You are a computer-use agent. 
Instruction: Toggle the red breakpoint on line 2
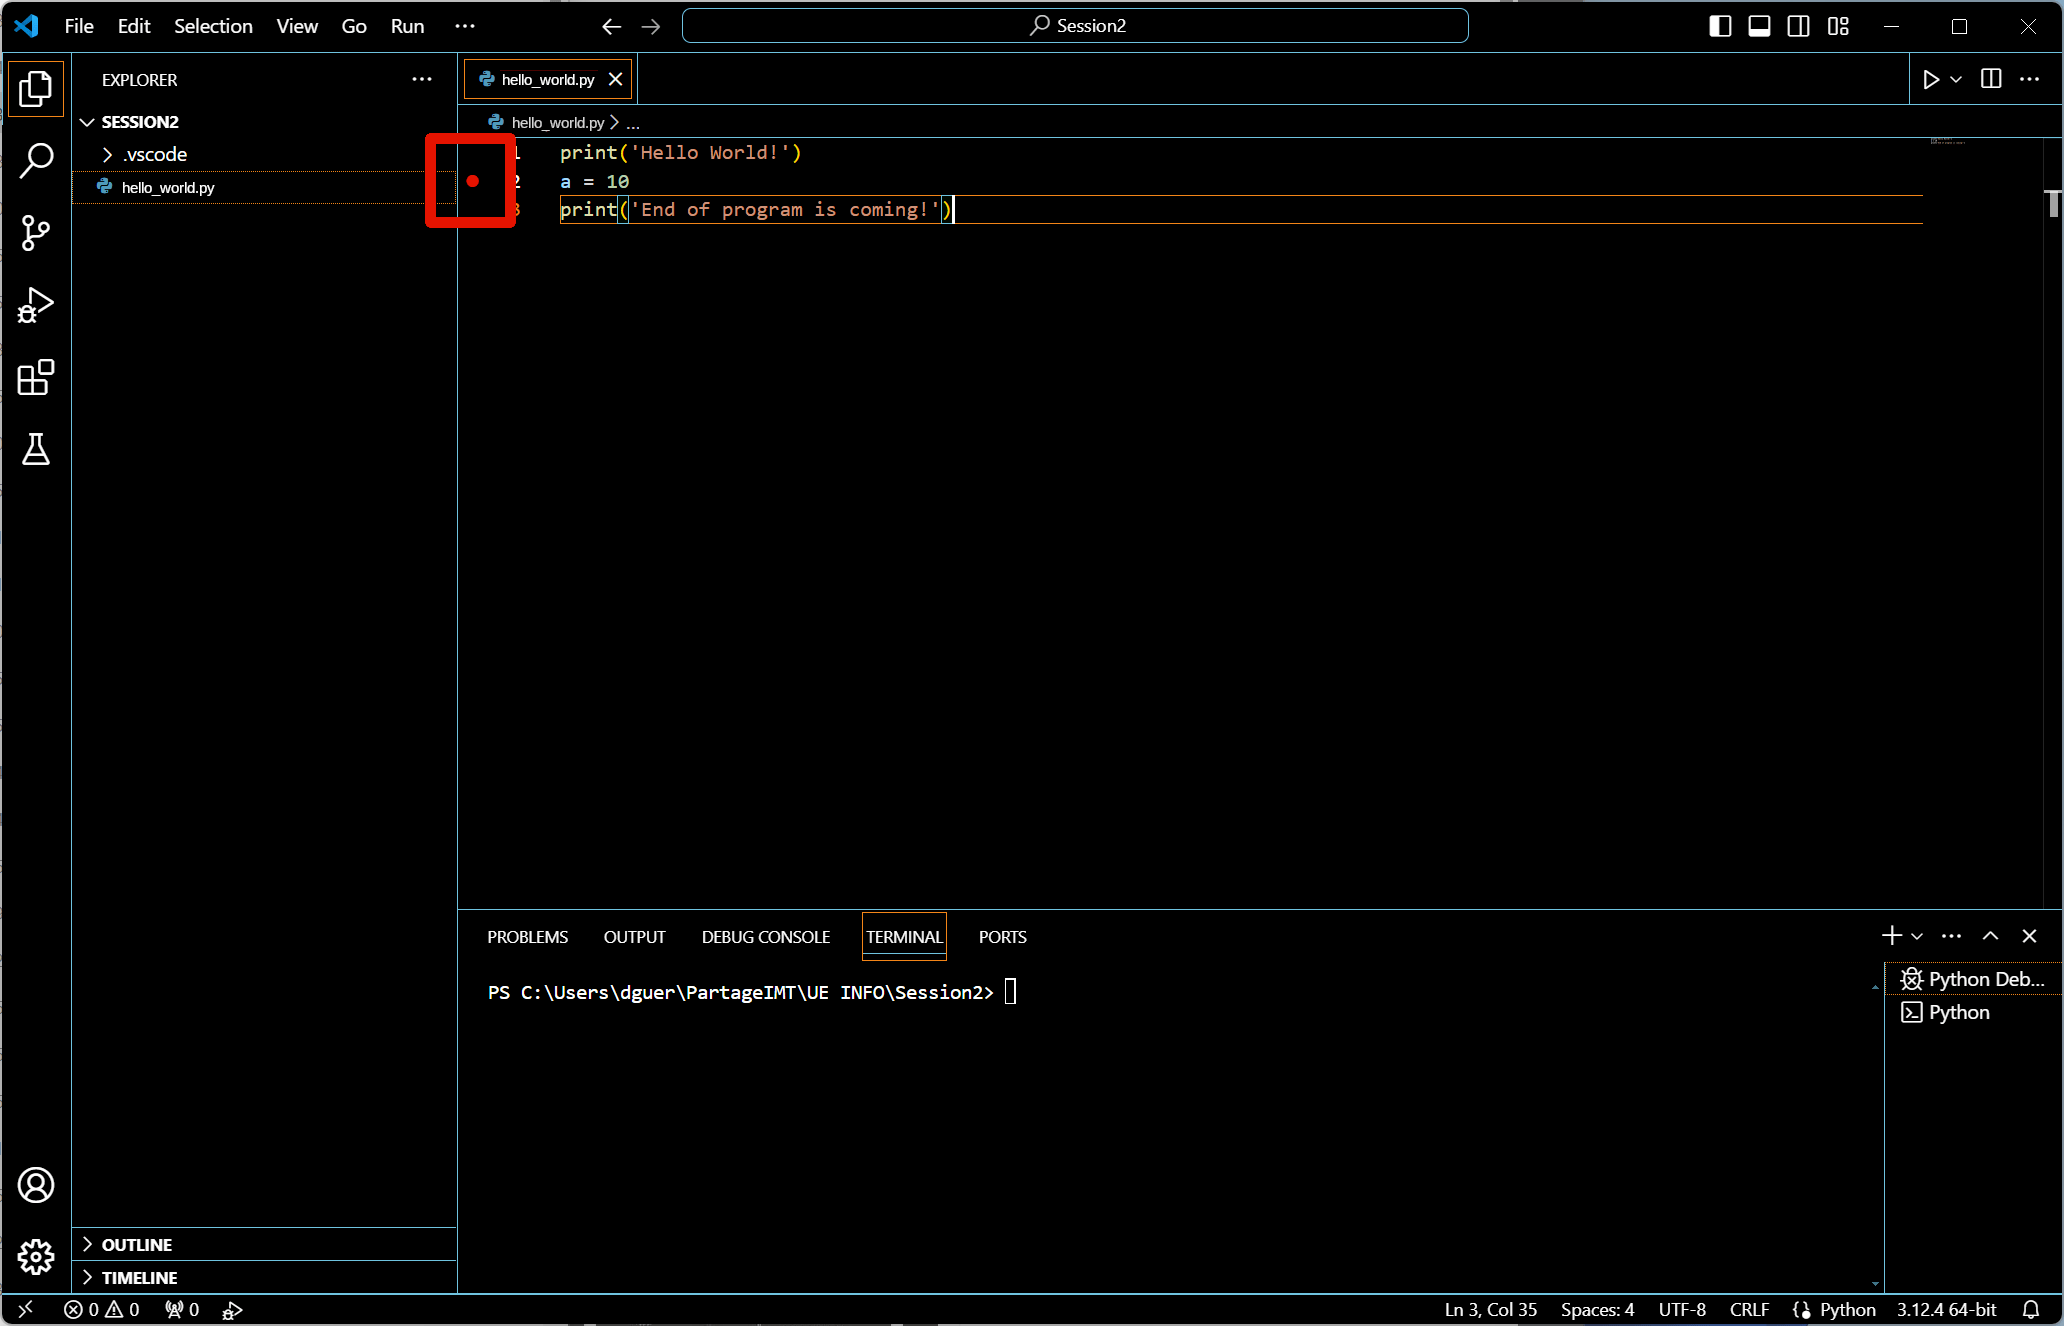click(x=473, y=181)
